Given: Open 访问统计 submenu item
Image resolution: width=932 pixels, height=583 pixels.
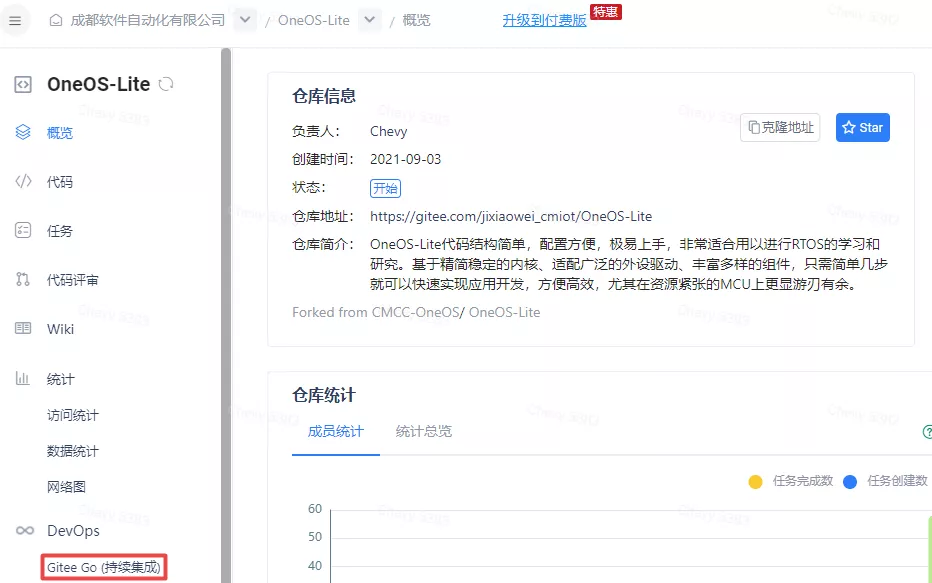Looking at the screenshot, I should [x=73, y=415].
